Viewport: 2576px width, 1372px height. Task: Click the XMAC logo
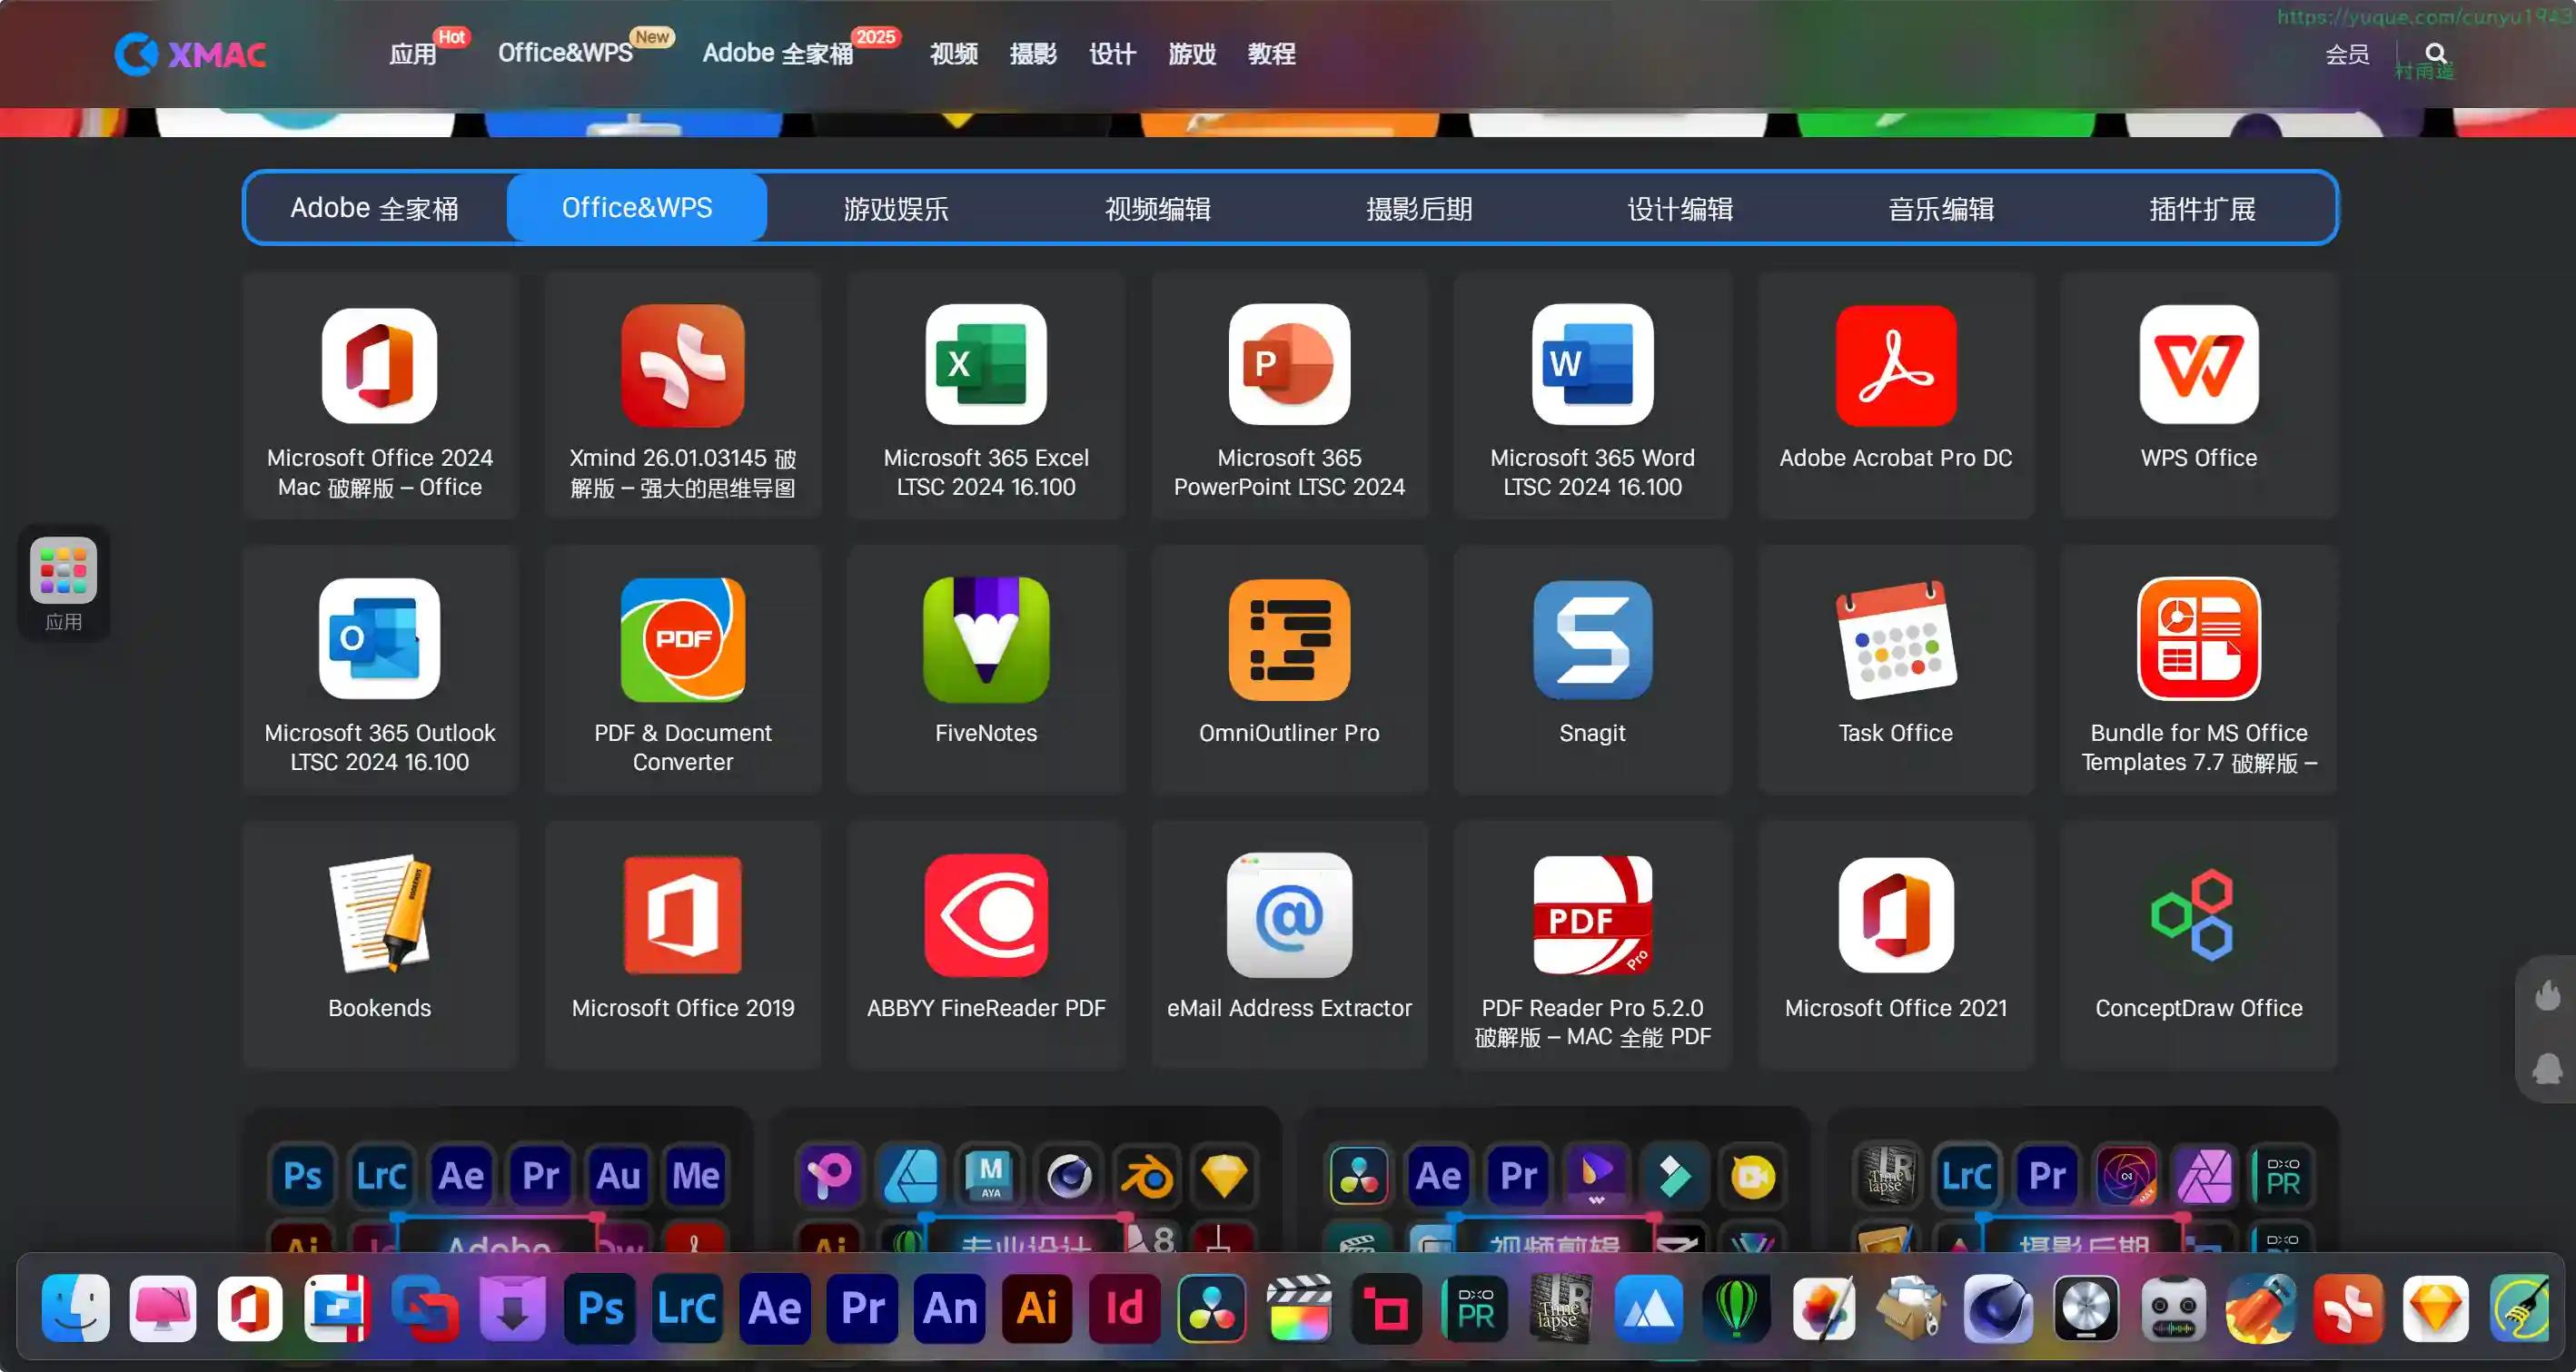(x=190, y=54)
